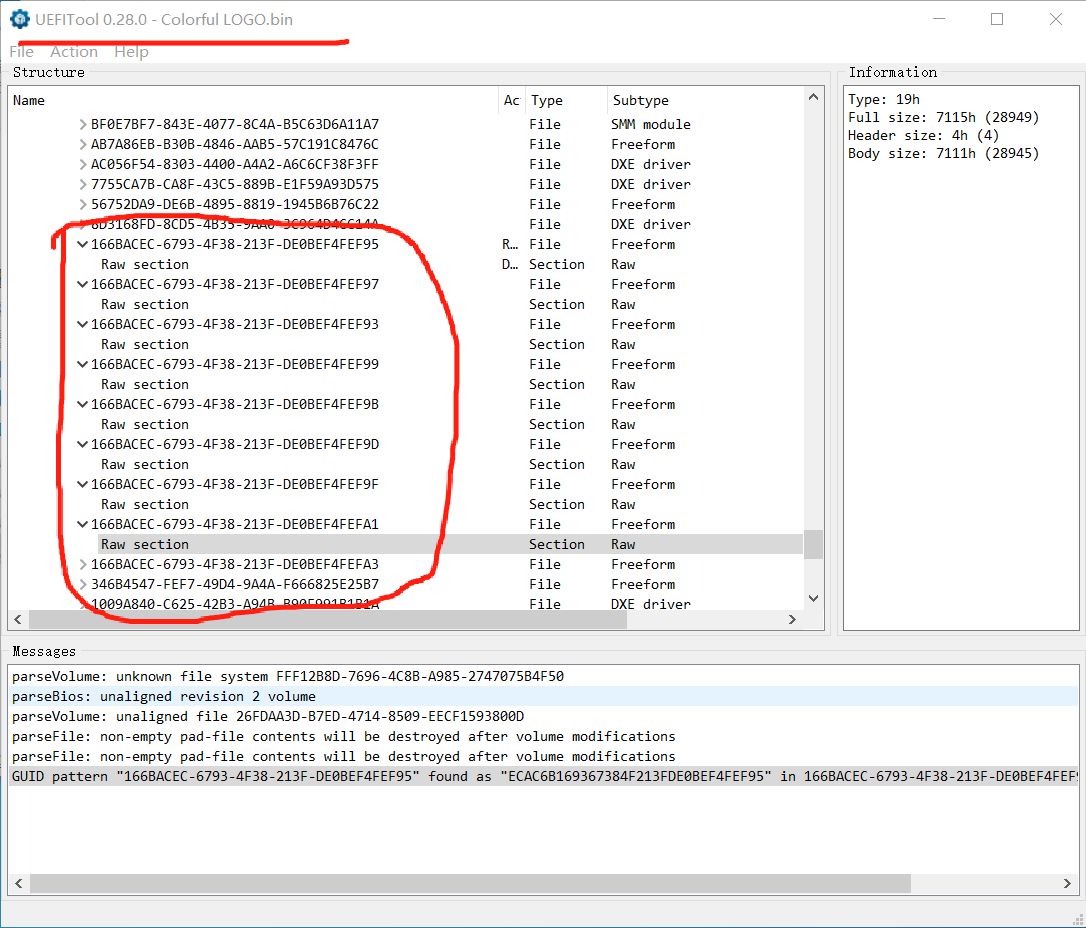Screen dimensions: 1086x928
Task: Click Structure horizontal scroll right arrow
Action: coord(792,620)
